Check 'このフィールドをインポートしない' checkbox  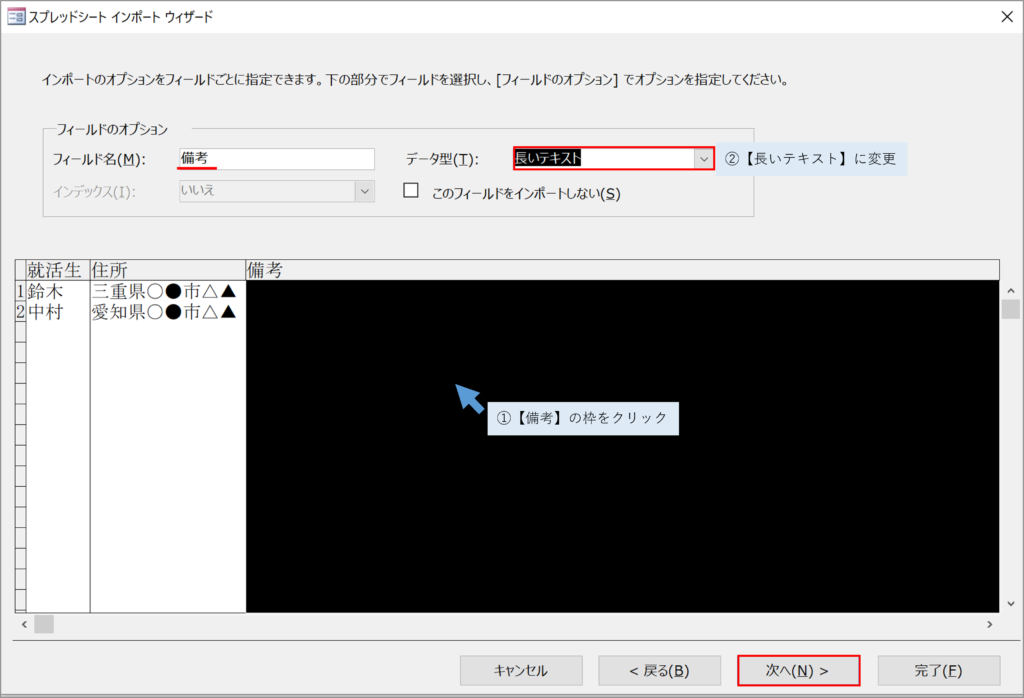point(411,191)
